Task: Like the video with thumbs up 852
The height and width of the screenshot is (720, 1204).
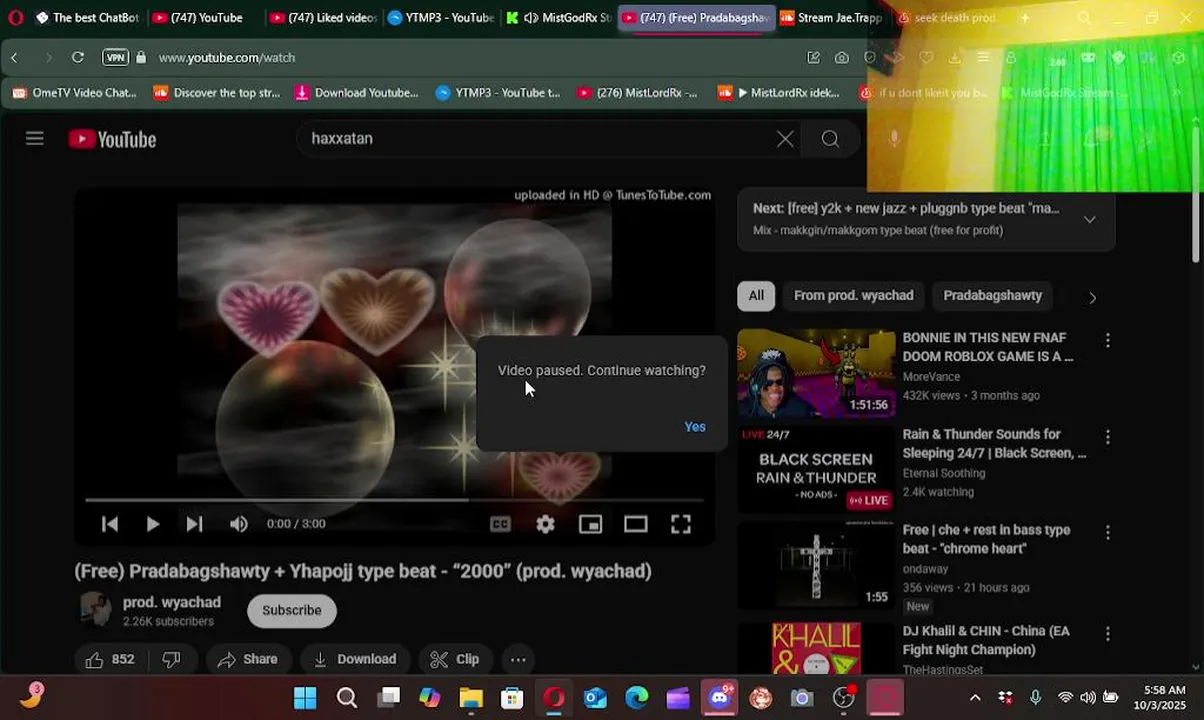Action: coord(110,659)
